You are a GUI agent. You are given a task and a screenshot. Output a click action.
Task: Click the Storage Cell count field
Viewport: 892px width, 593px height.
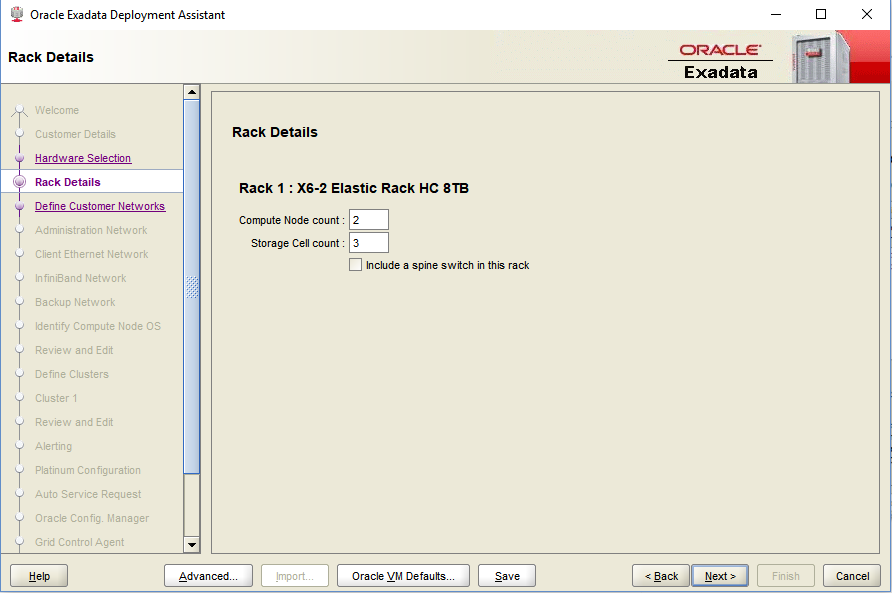[x=368, y=243]
